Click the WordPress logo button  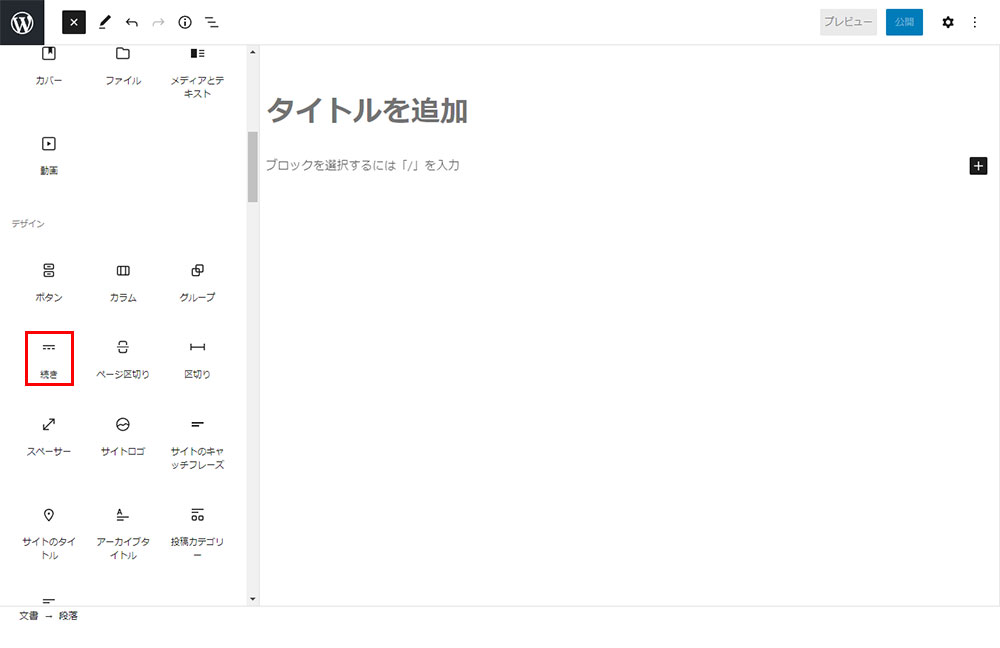coord(22,22)
